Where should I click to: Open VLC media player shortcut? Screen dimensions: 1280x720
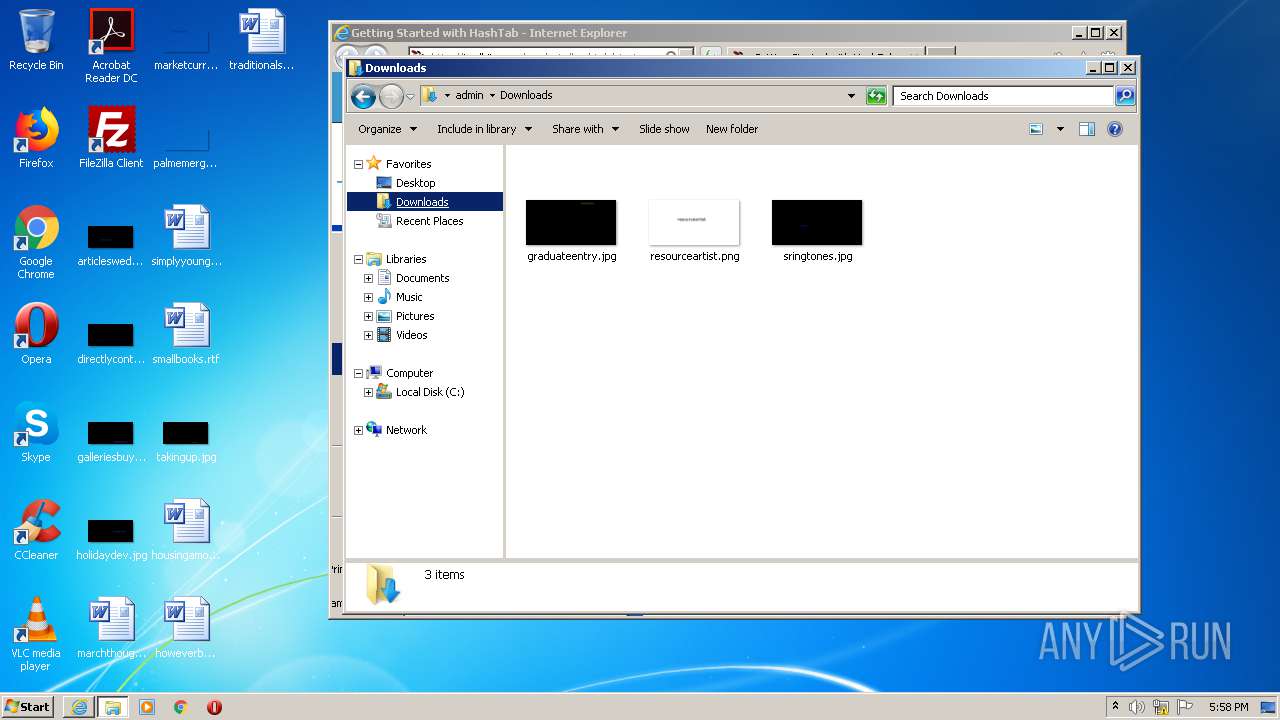click(36, 634)
